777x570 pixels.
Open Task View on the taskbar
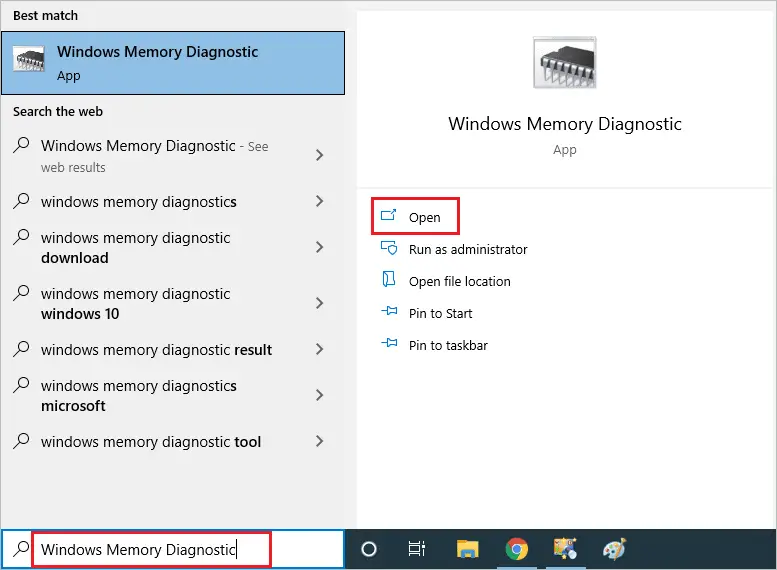(417, 549)
